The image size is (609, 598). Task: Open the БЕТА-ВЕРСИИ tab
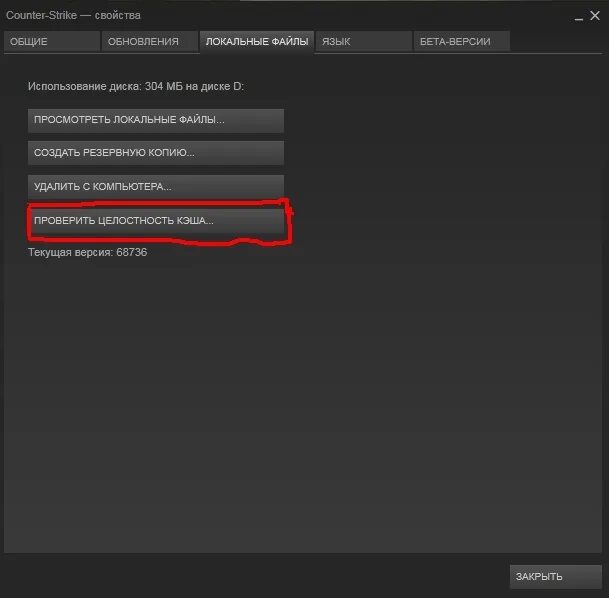click(462, 42)
